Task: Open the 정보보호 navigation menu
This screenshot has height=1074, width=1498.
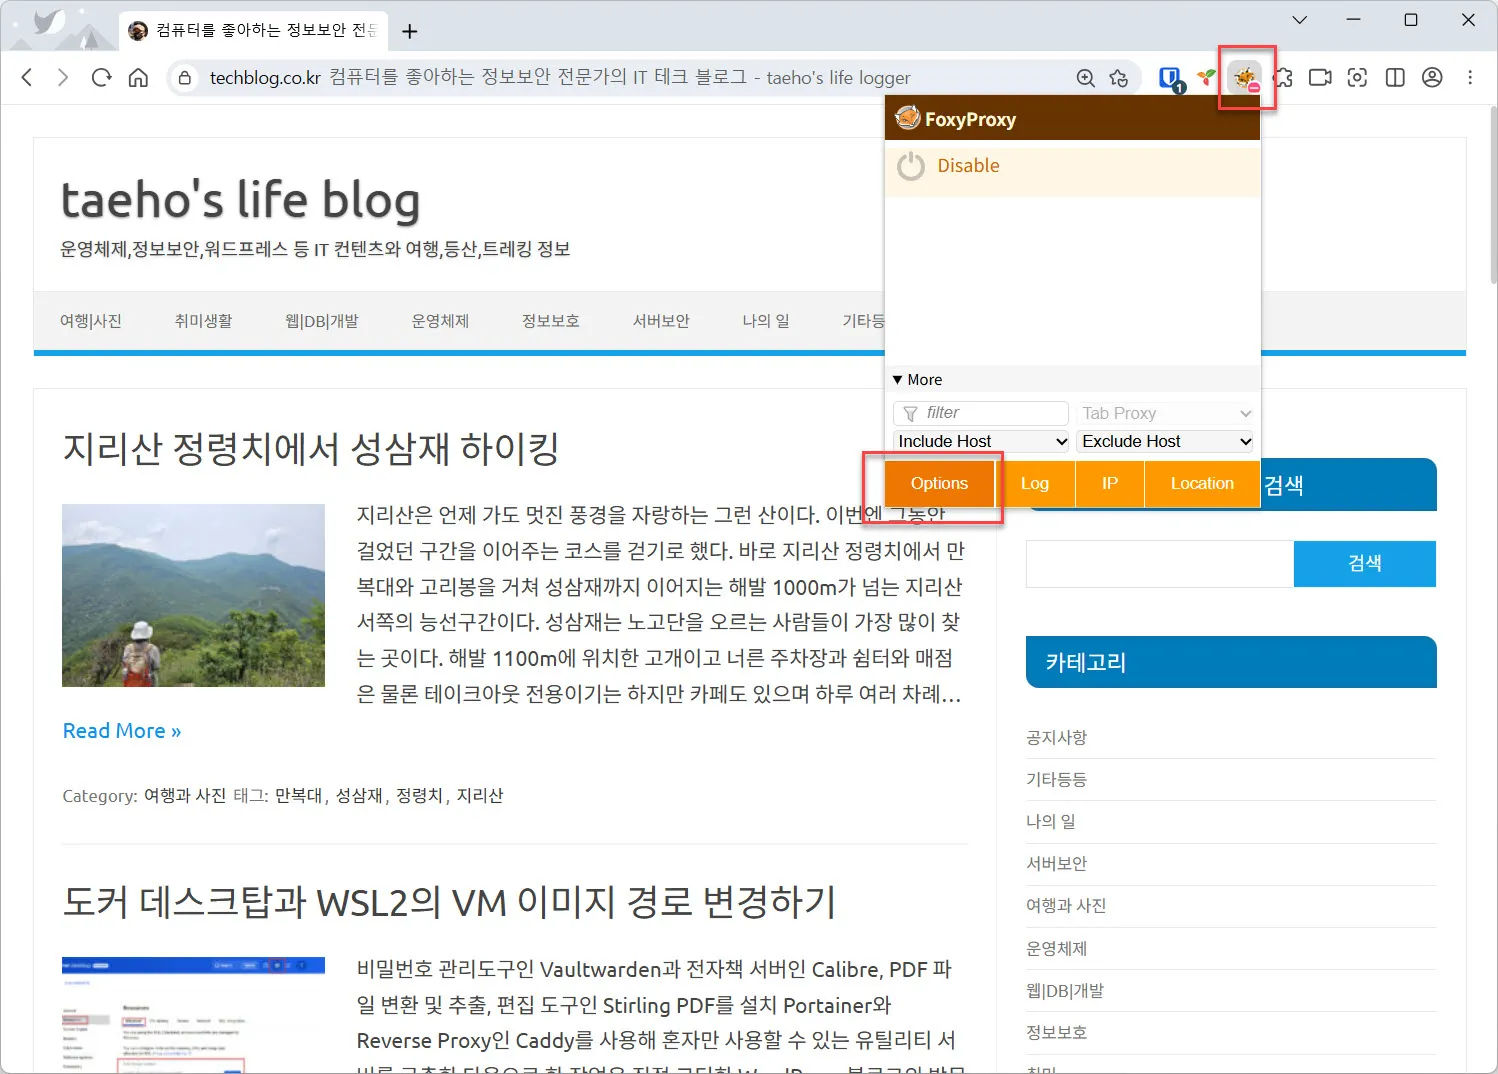Action: point(549,321)
